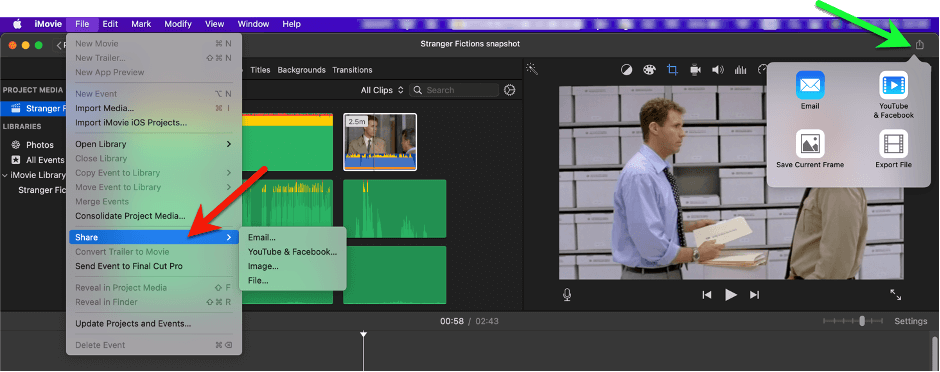
Task: Click the Export File film icon
Action: 893,144
